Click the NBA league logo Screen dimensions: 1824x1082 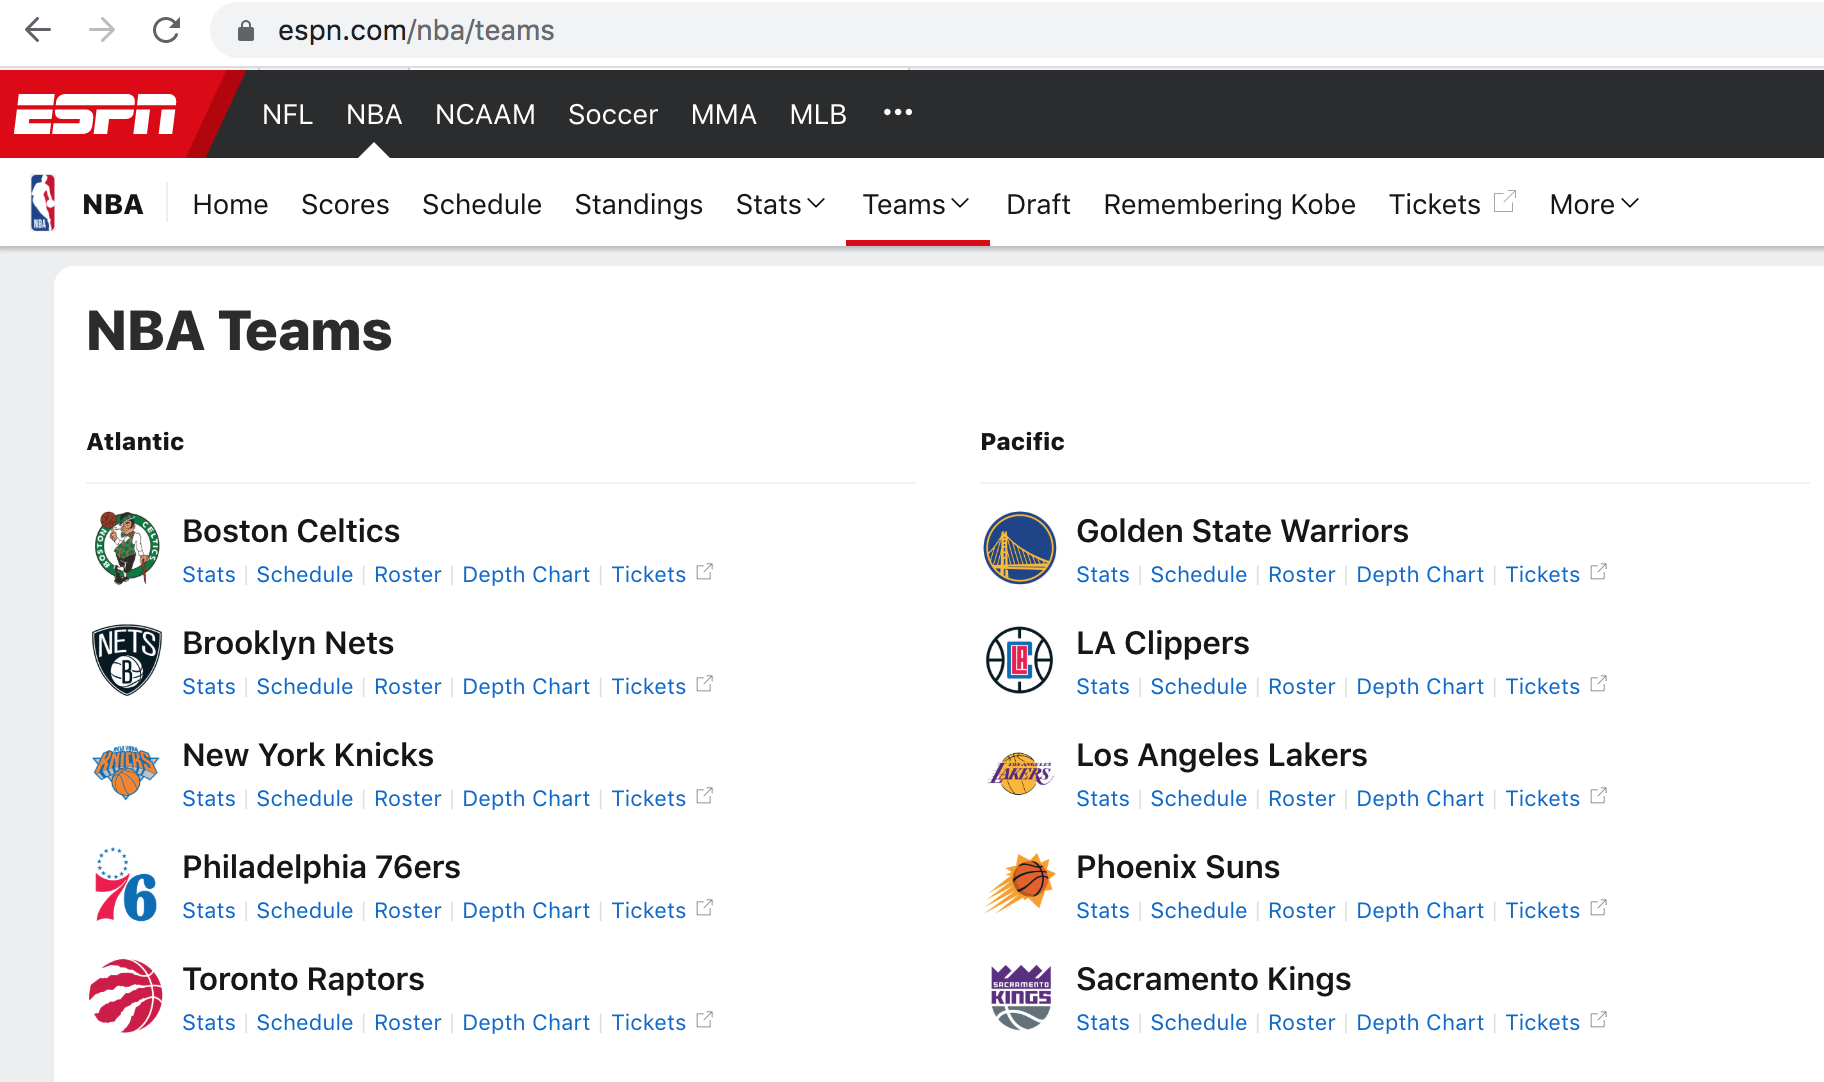pyautogui.click(x=43, y=203)
